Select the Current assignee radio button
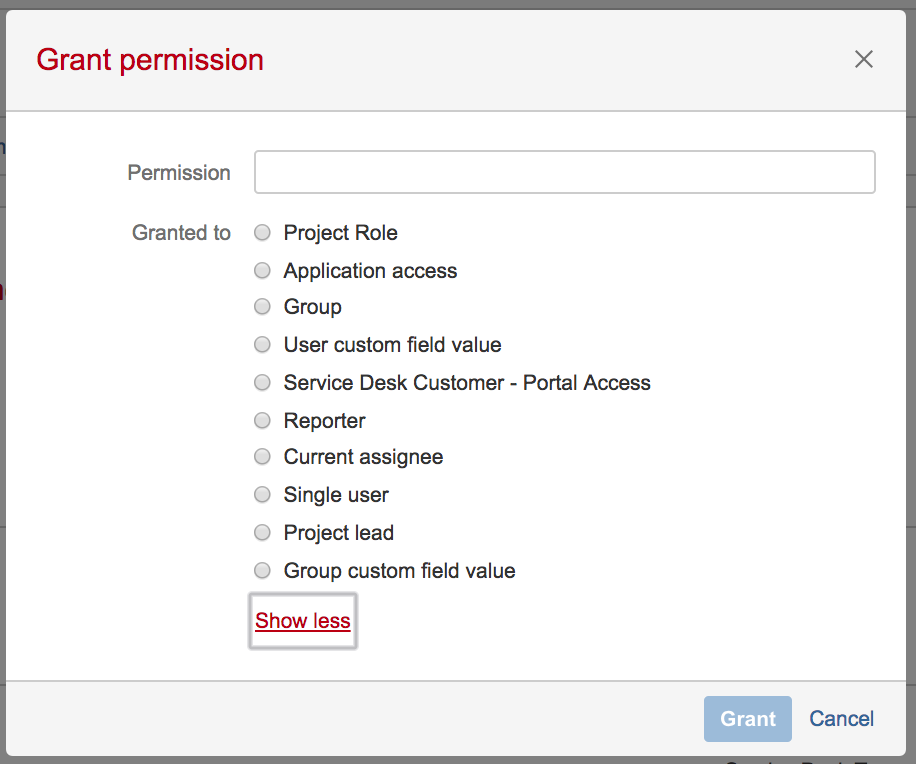The height and width of the screenshot is (764, 916). [262, 457]
